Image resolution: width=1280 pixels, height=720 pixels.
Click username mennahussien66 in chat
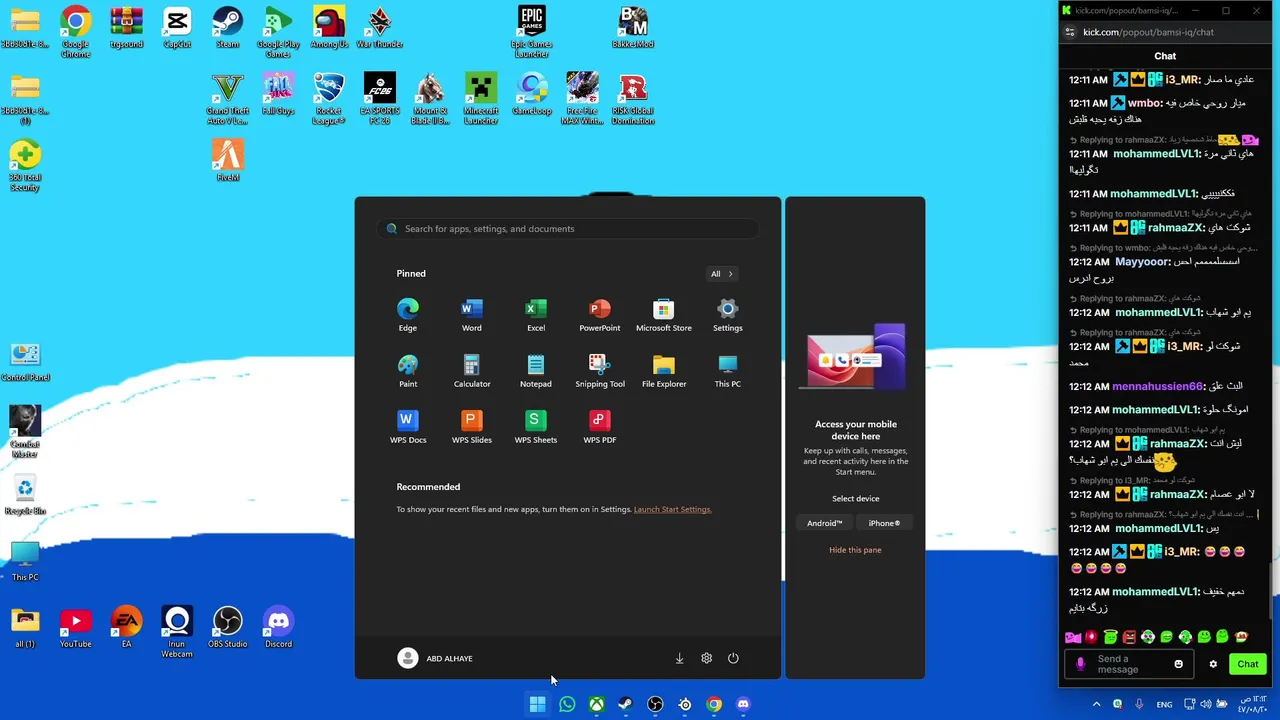[1157, 386]
